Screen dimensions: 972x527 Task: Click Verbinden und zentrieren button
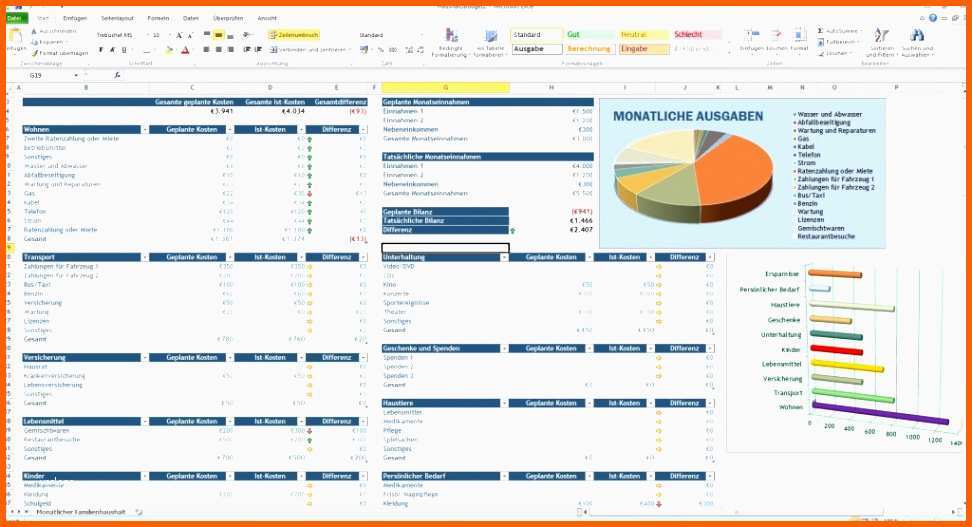pos(309,50)
